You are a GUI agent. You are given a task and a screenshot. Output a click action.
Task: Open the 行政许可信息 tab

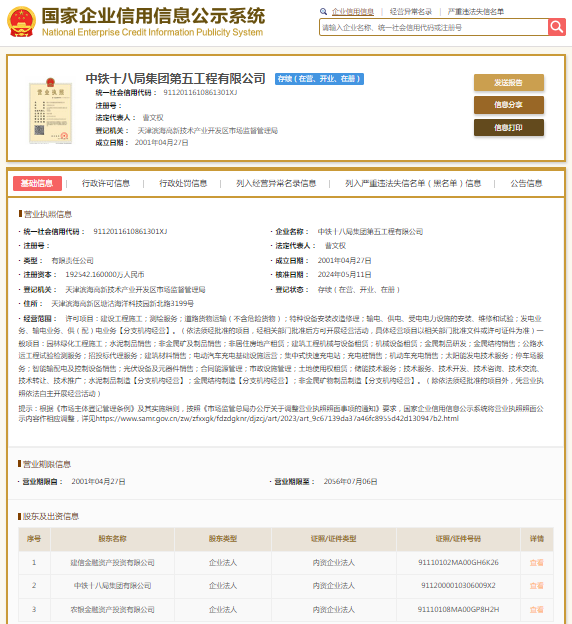point(105,183)
